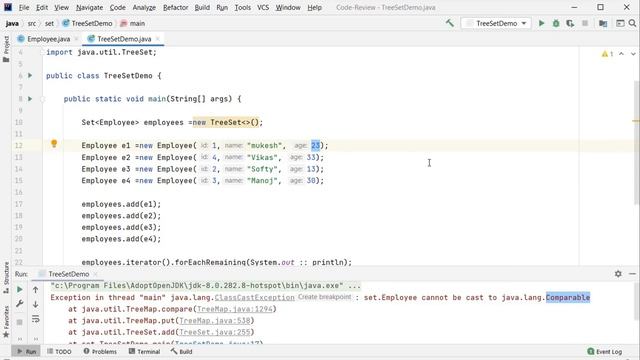This screenshot has width=640, height=360.
Task: Click the Search Everywhere magnifier icon
Action: click(x=632, y=23)
